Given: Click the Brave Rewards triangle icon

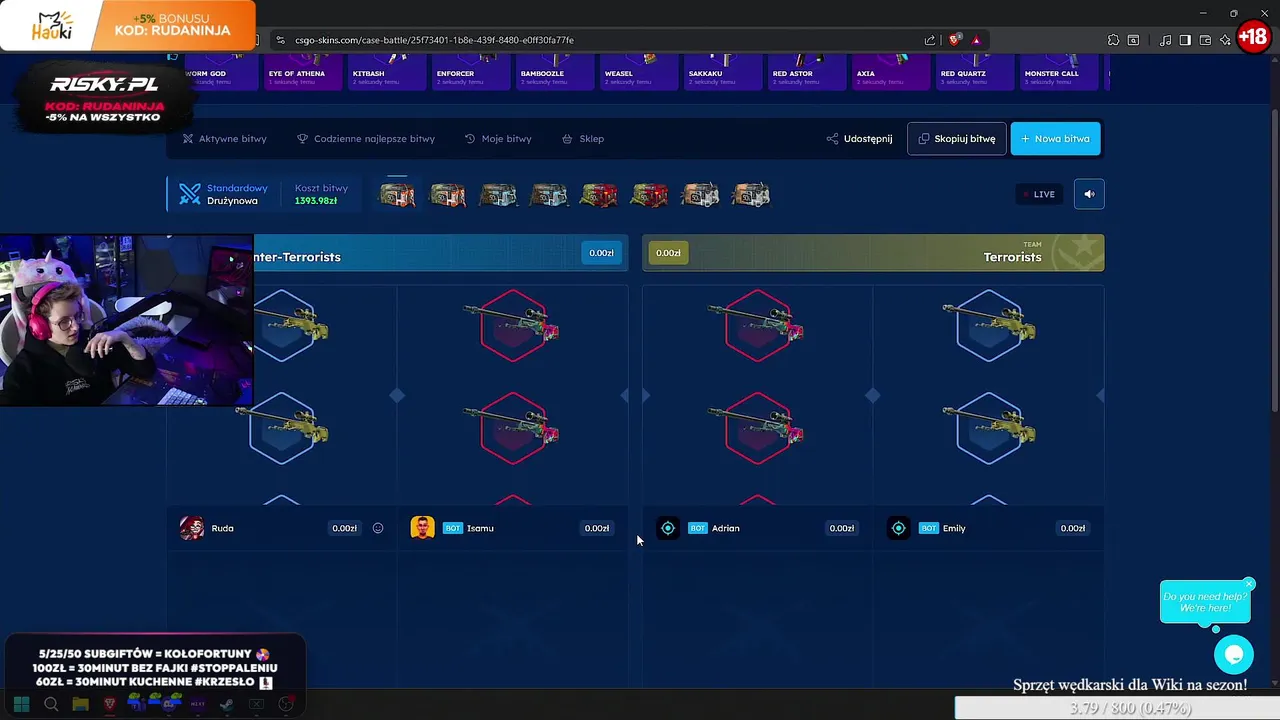Looking at the screenshot, I should 976,40.
